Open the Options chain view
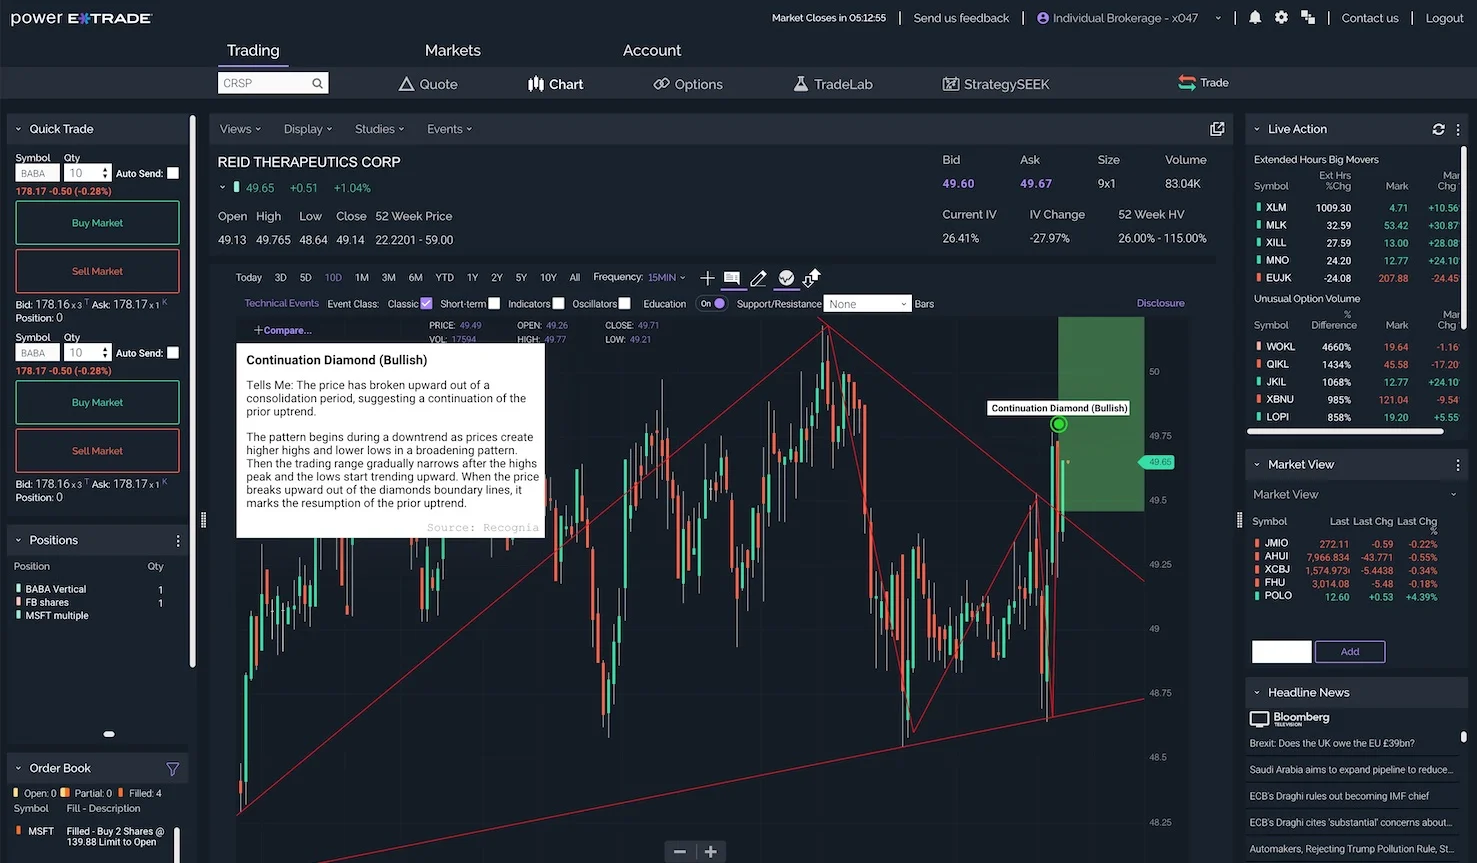The width and height of the screenshot is (1477, 863). pyautogui.click(x=688, y=84)
